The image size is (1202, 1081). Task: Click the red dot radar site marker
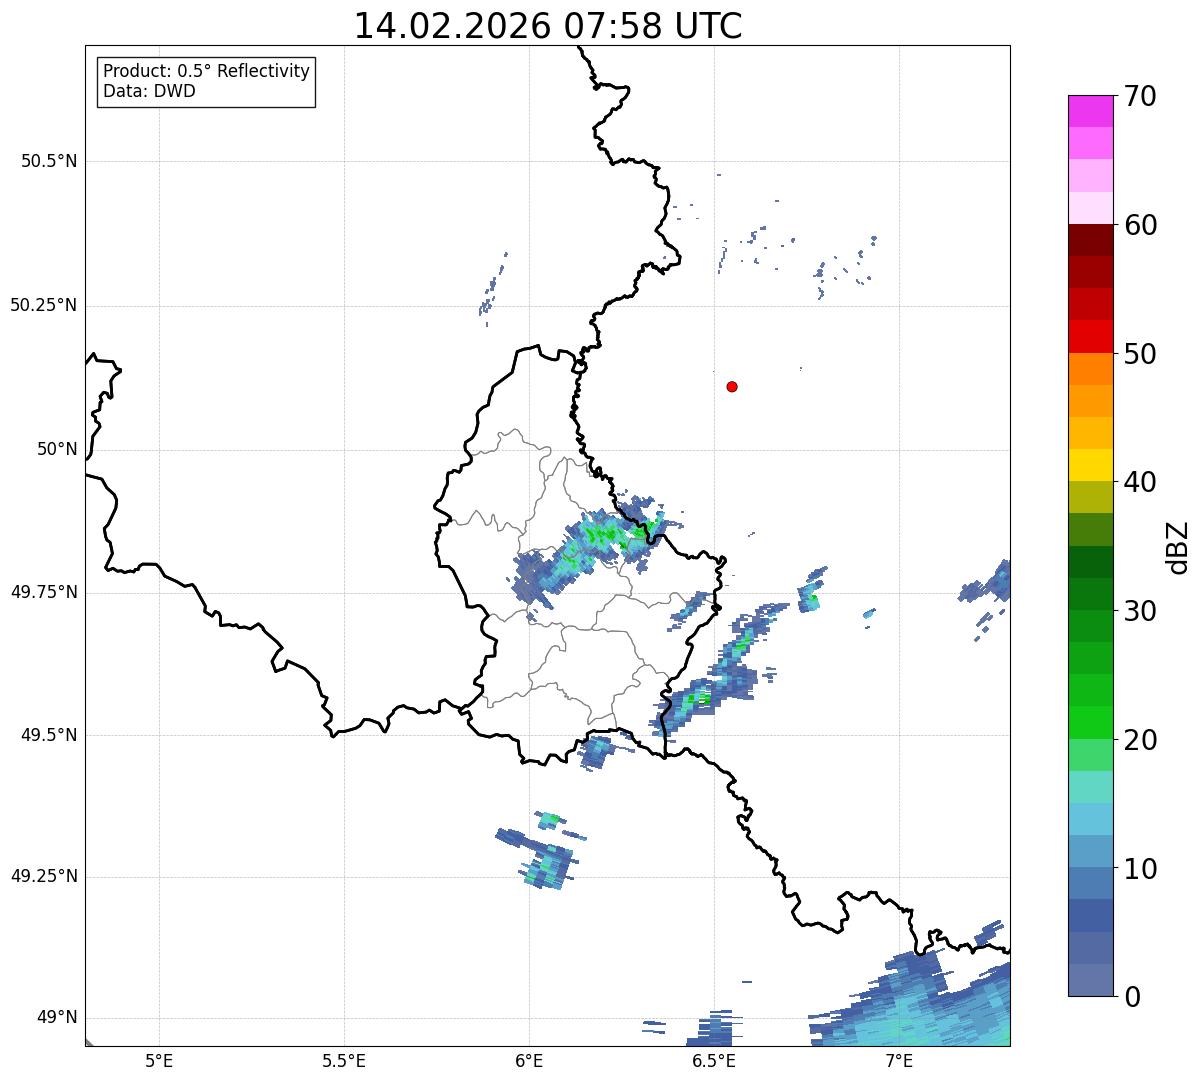[x=732, y=386]
